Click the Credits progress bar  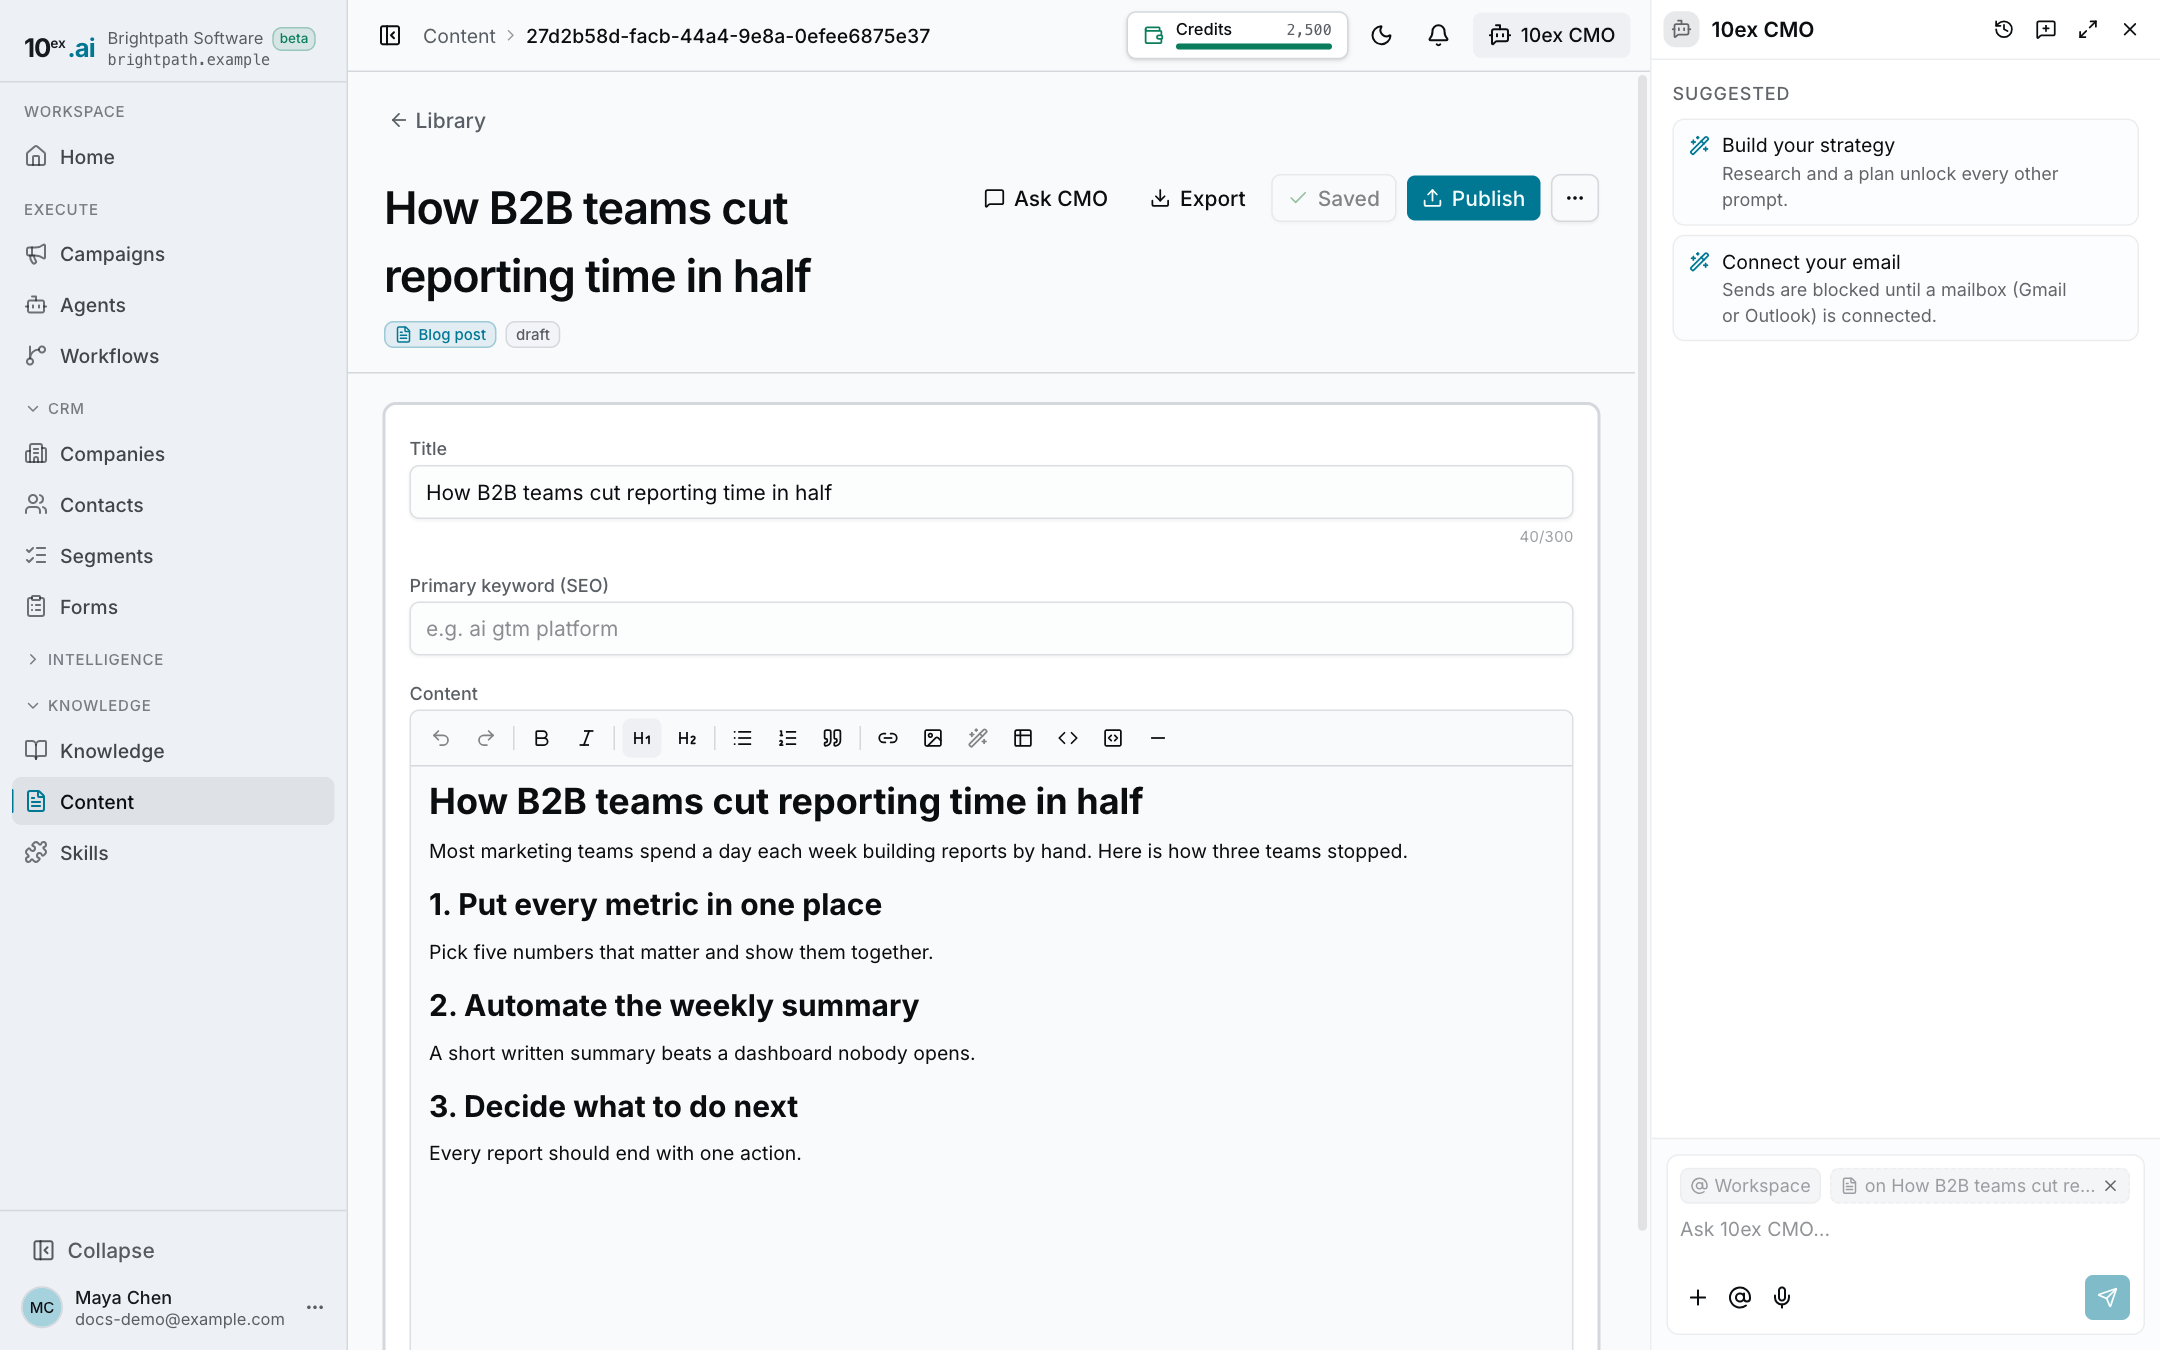pos(1253,46)
